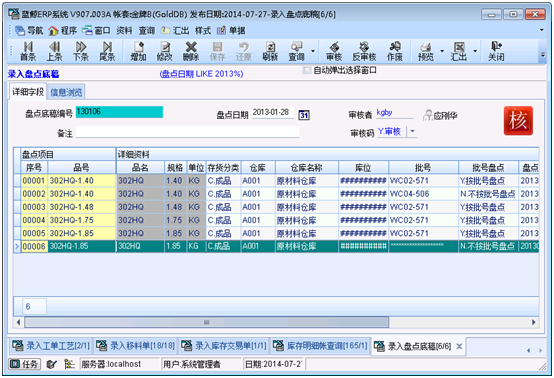The width and height of the screenshot is (554, 378).
Task: Open the 查询 menu item
Action: pos(147,30)
